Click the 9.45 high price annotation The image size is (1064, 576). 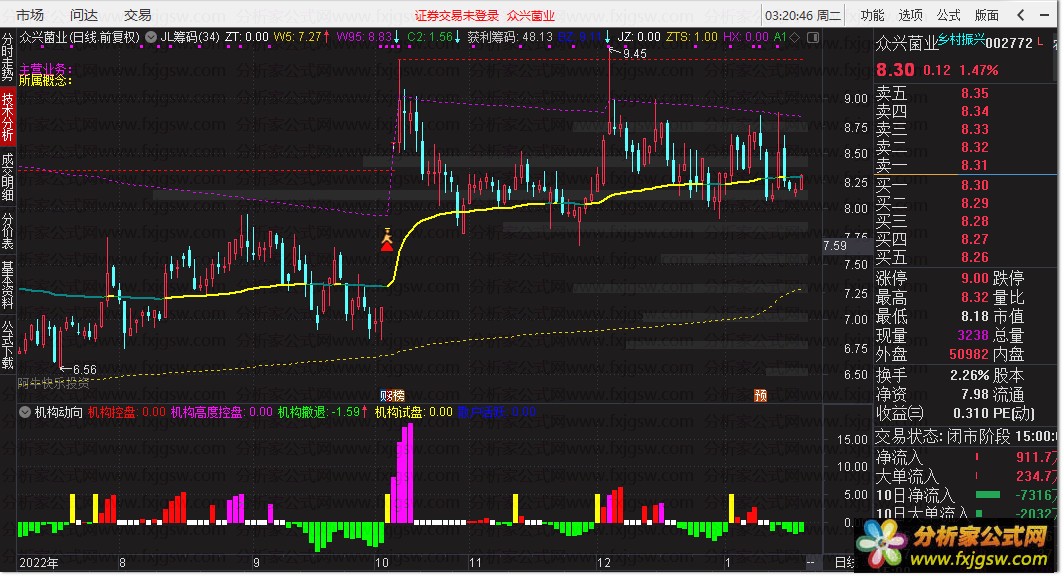click(x=634, y=54)
